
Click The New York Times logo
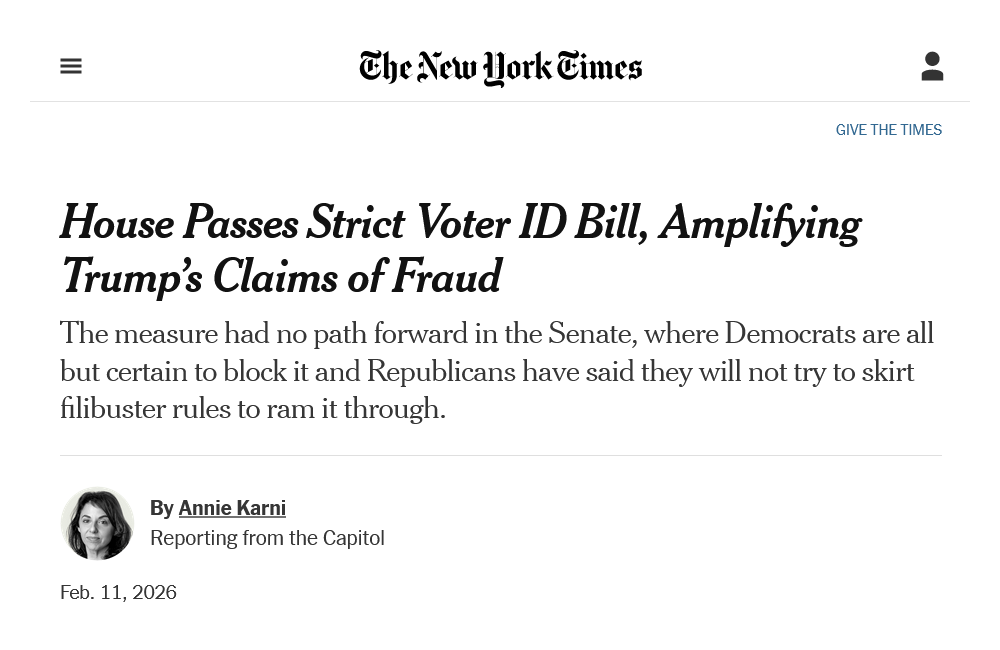(x=500, y=67)
